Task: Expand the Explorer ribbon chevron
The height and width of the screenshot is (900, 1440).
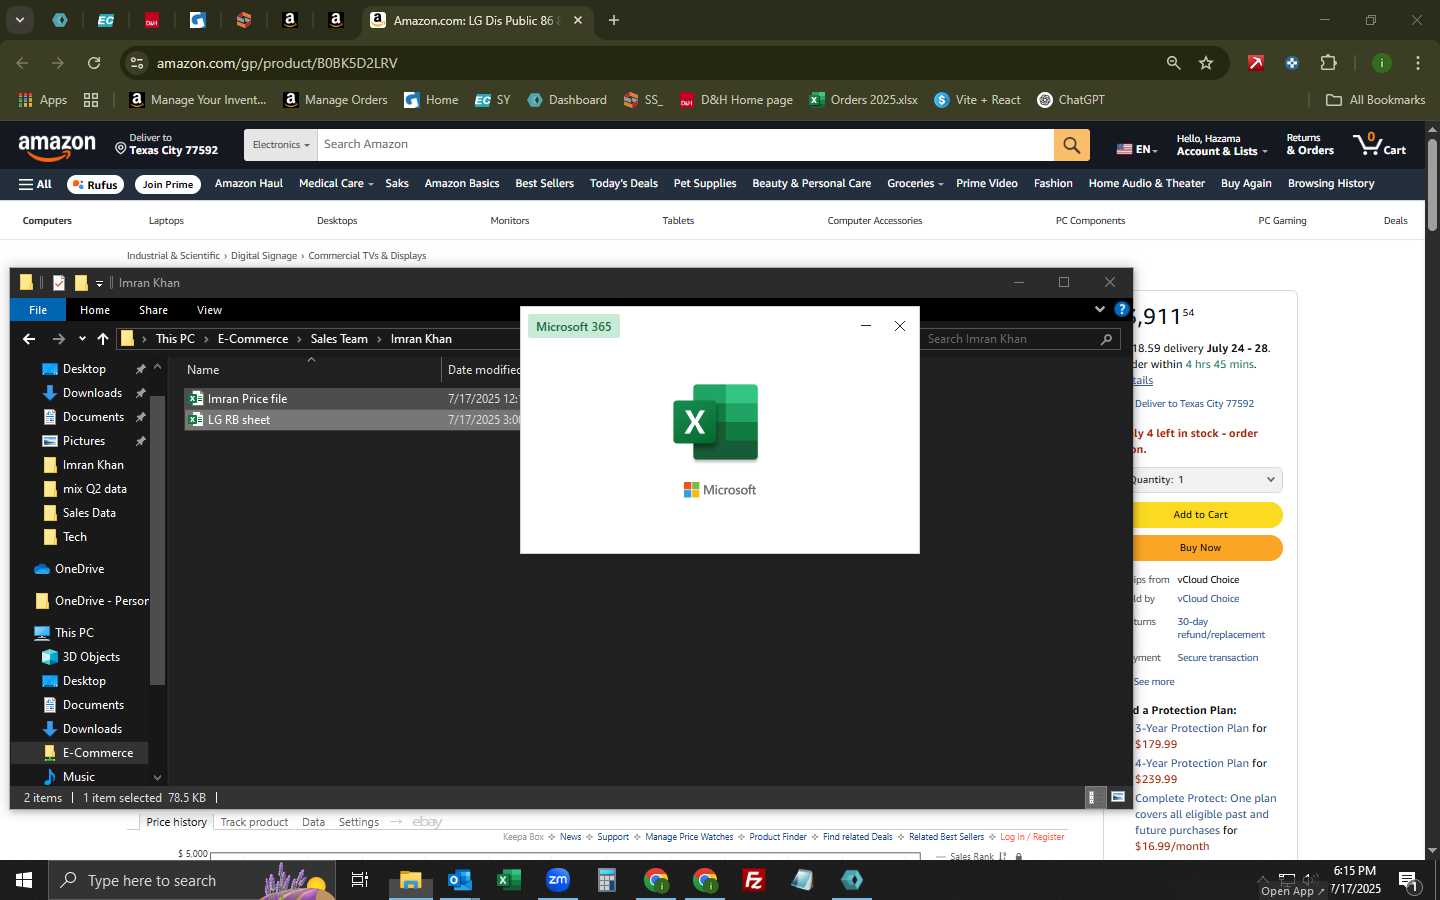Action: tap(1100, 309)
